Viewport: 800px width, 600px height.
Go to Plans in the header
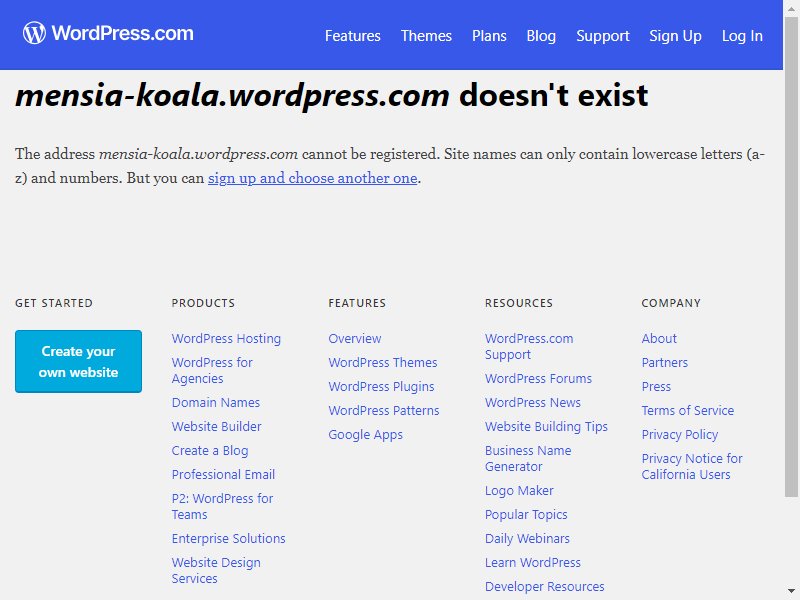pos(489,36)
